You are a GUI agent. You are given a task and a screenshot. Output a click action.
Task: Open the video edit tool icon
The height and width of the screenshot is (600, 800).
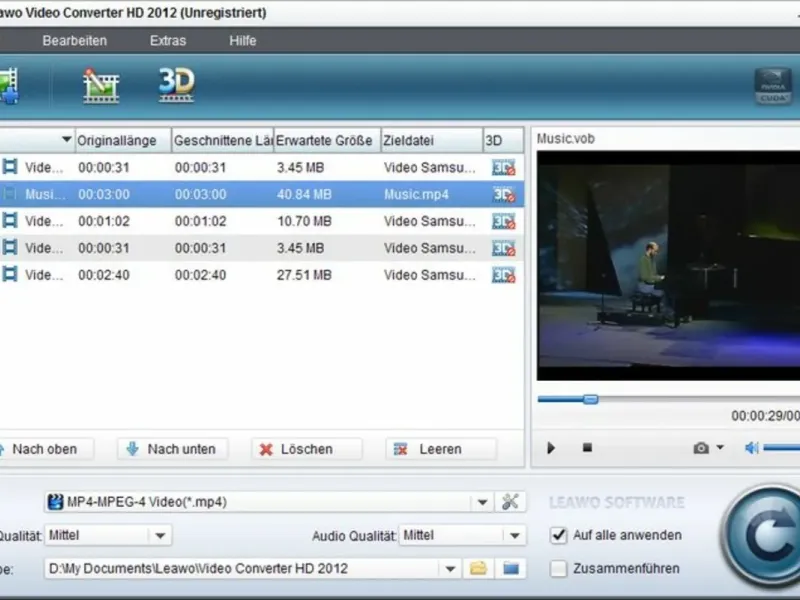pos(101,86)
